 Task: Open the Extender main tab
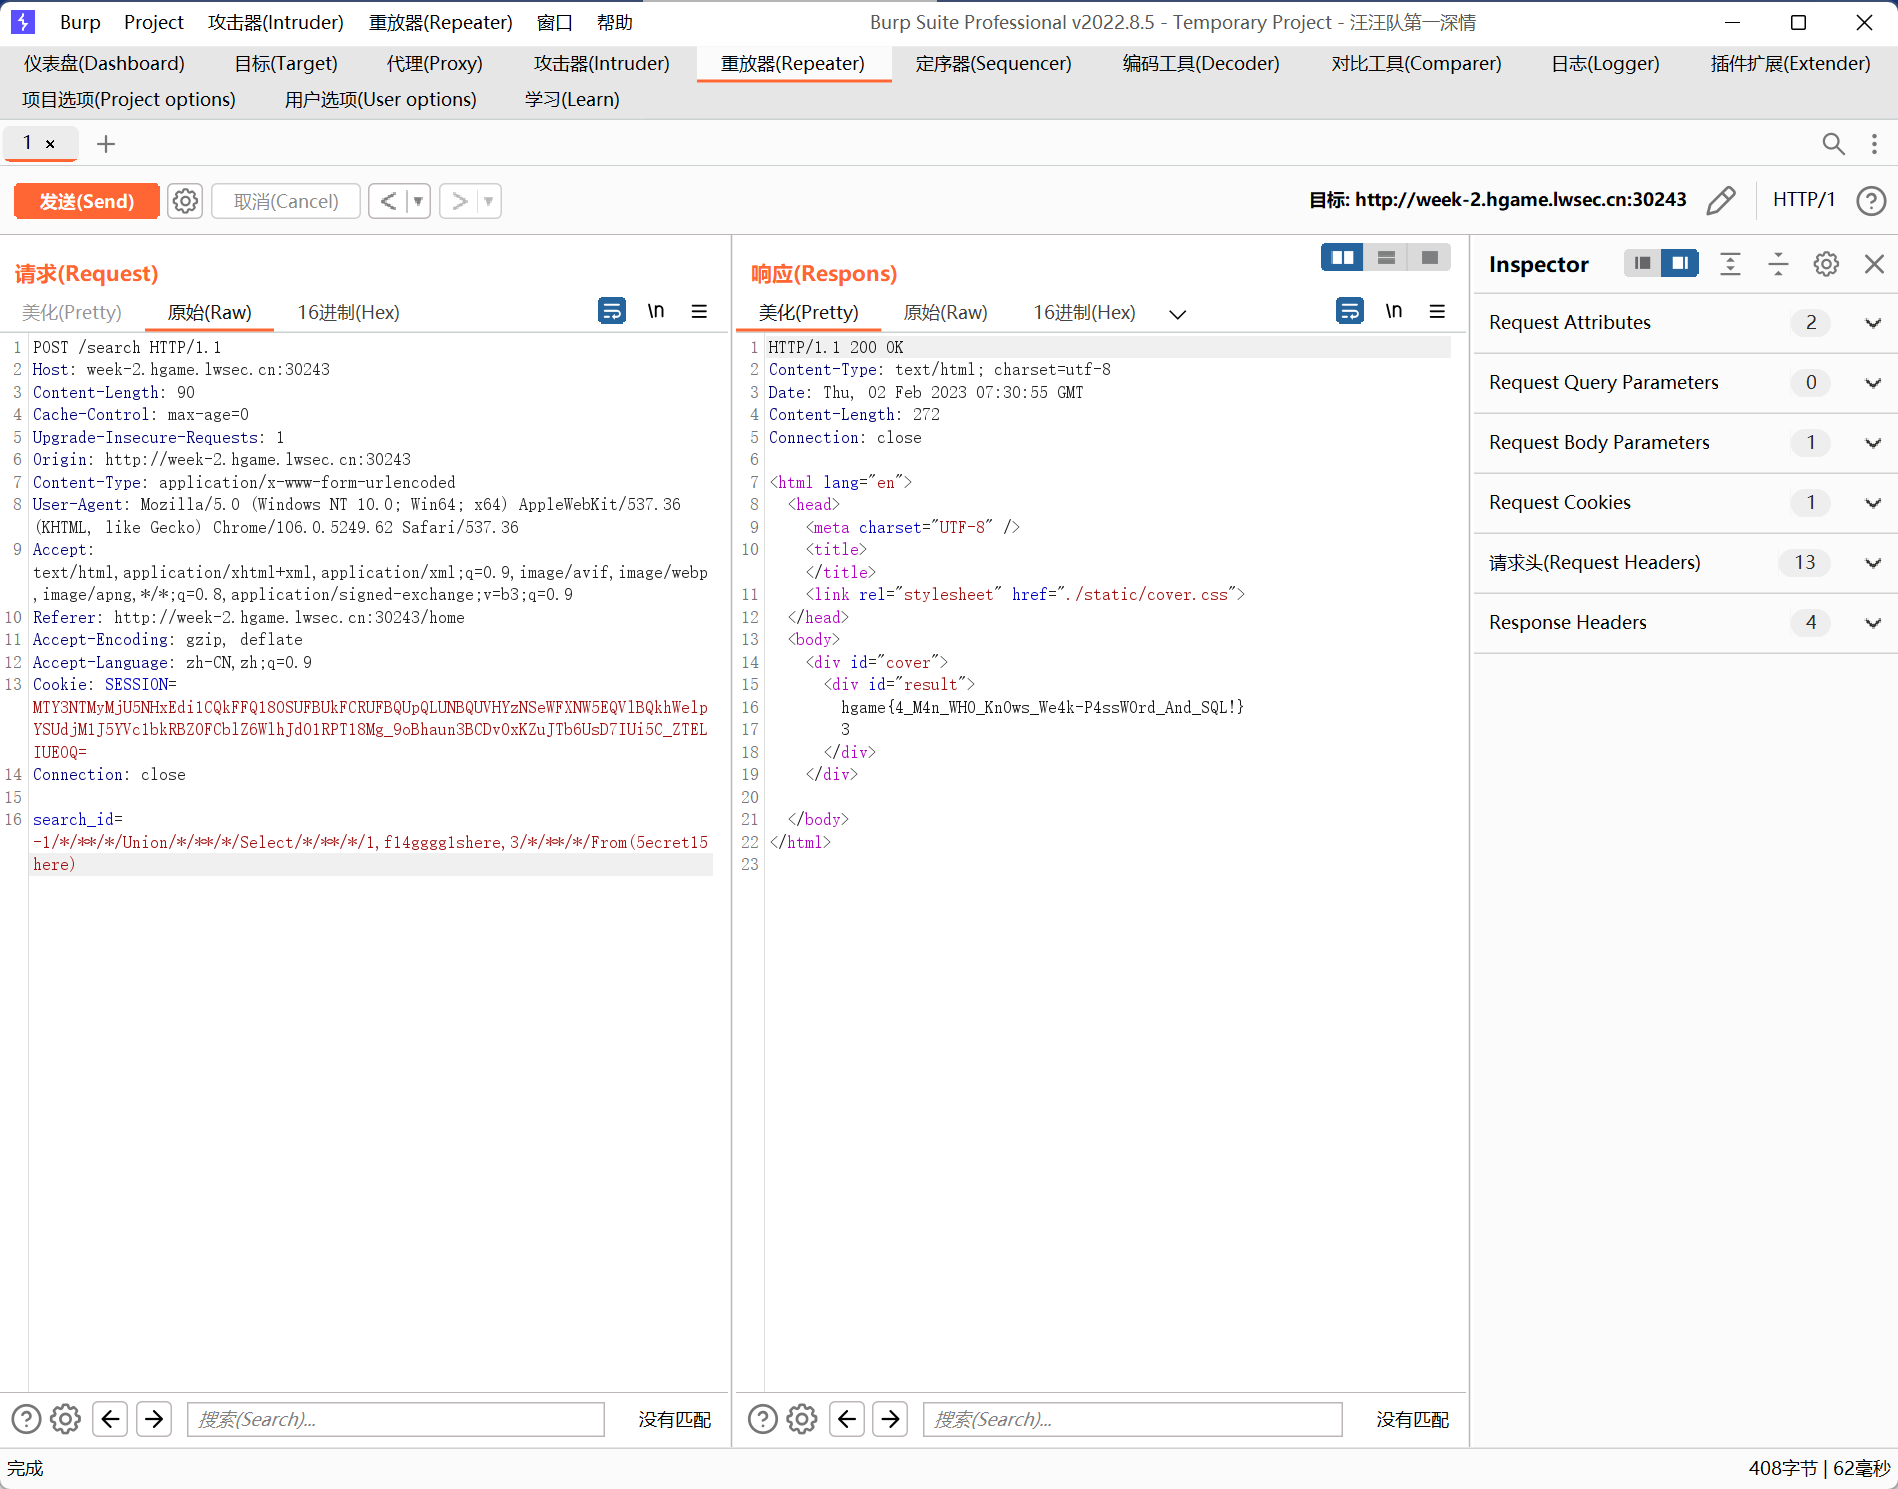click(x=1790, y=63)
